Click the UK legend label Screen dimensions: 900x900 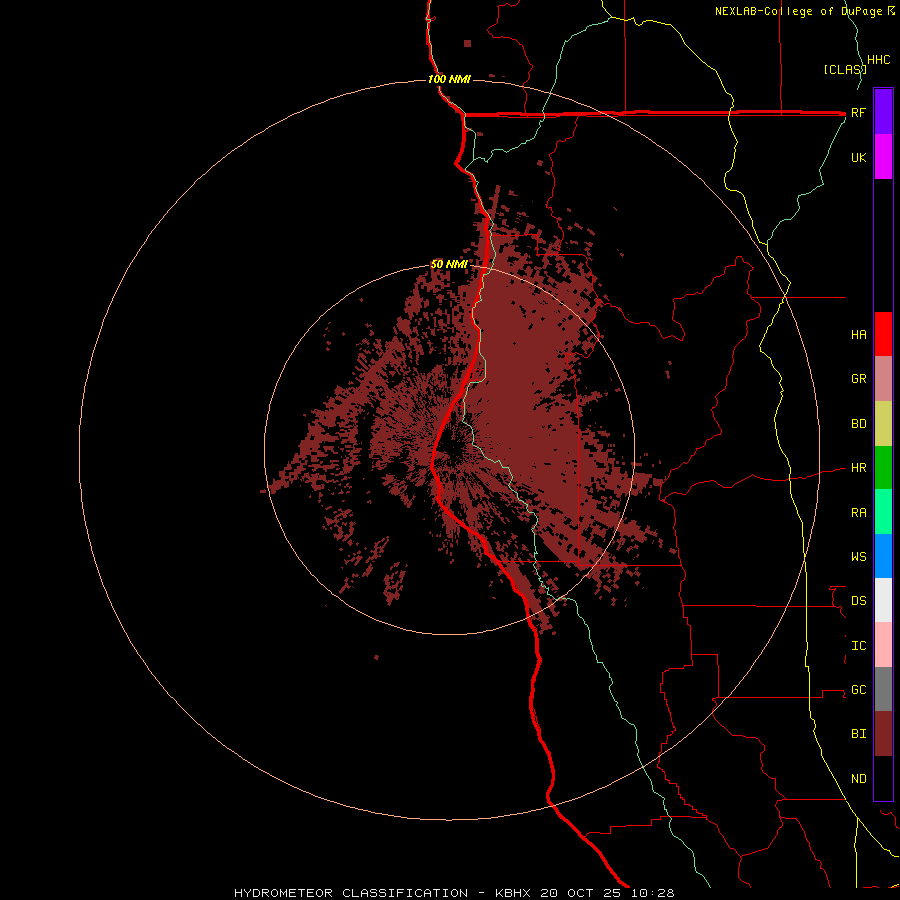[858, 157]
